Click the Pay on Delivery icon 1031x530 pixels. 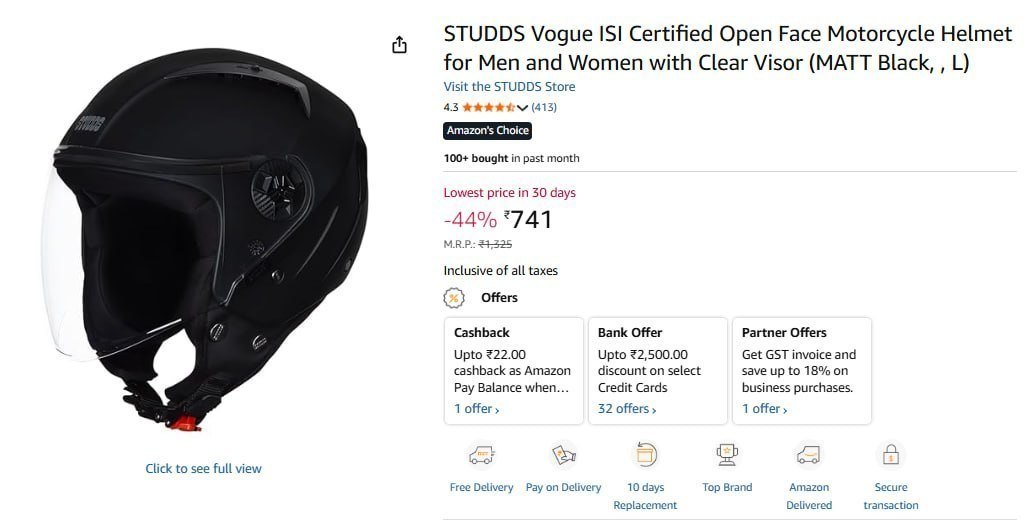pyautogui.click(x=563, y=455)
